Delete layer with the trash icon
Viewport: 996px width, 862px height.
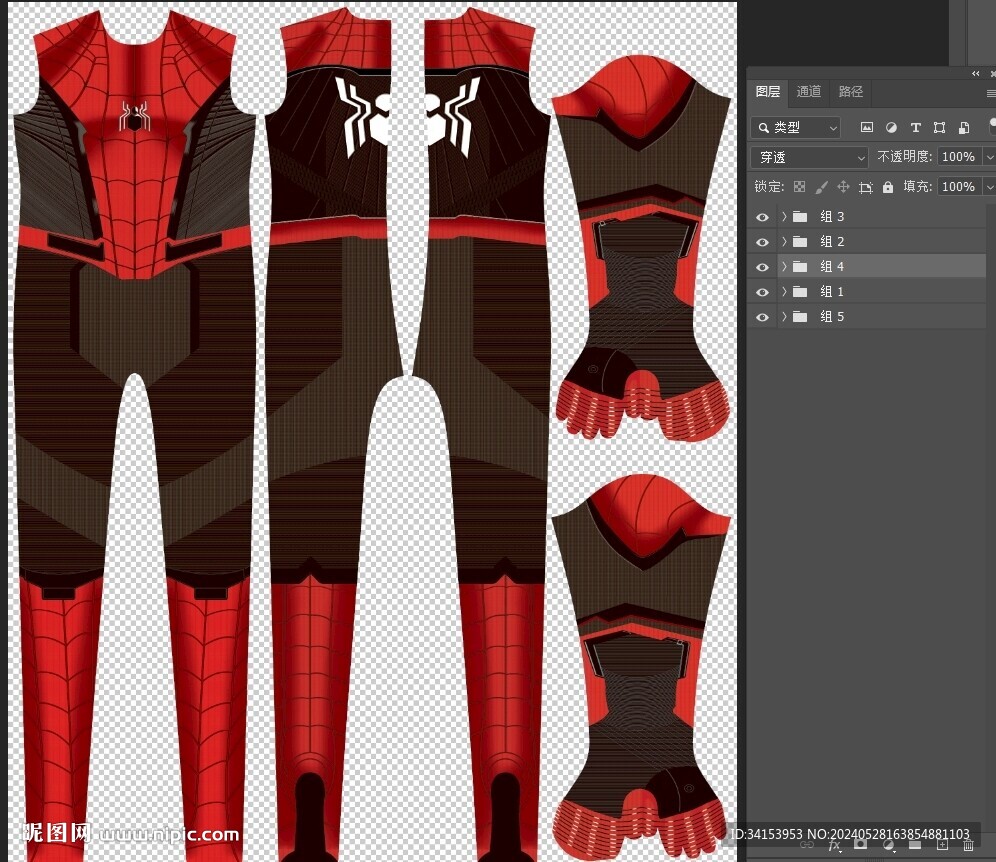tap(968, 845)
